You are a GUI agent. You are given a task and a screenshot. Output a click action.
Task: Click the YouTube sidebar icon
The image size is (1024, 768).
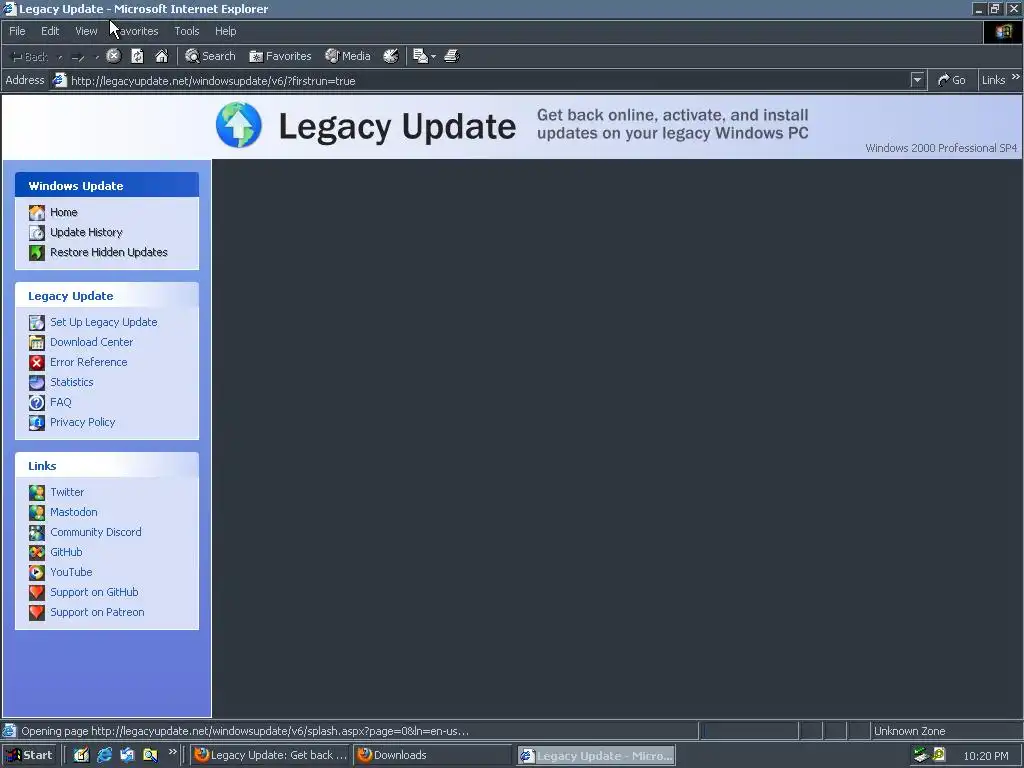point(37,573)
